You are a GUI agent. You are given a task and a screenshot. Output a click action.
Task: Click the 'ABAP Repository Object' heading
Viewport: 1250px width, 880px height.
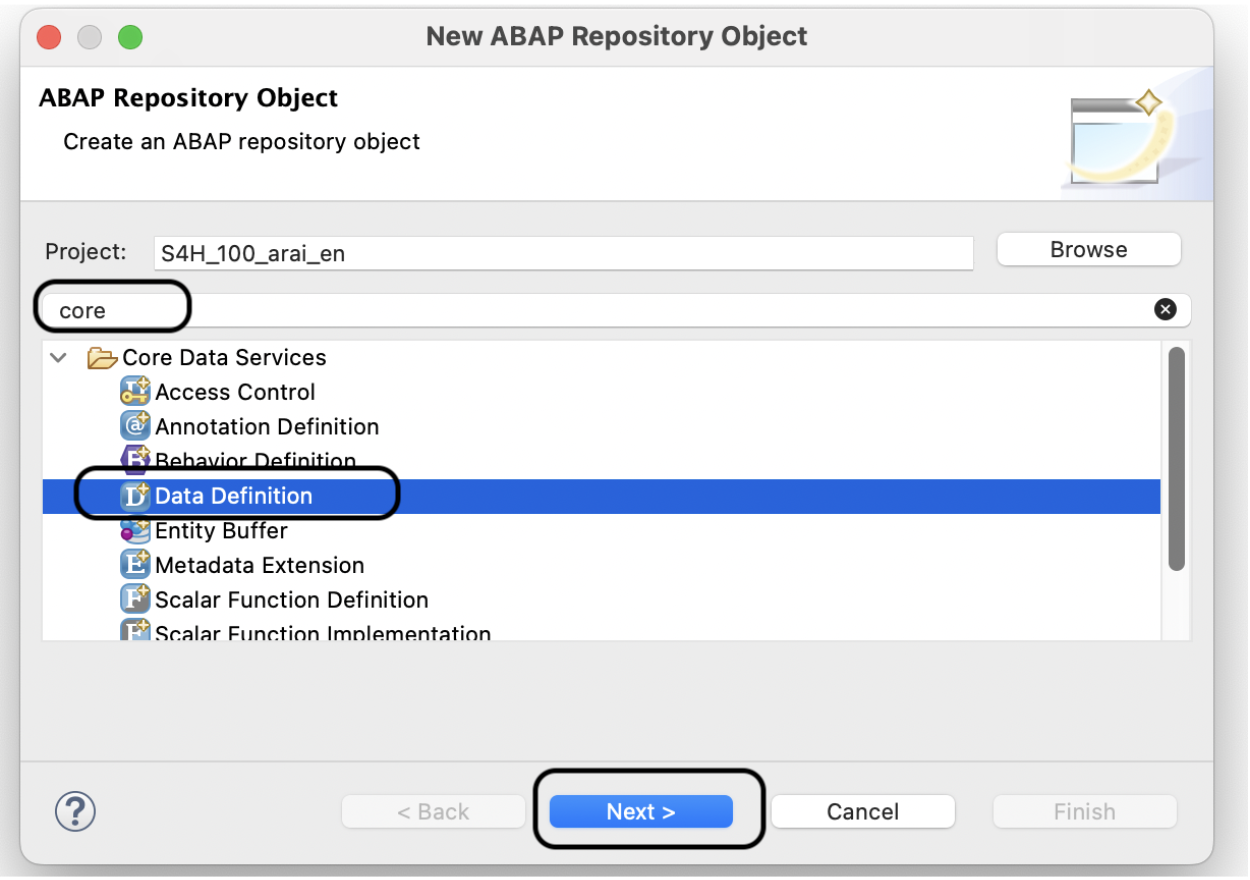pos(188,98)
